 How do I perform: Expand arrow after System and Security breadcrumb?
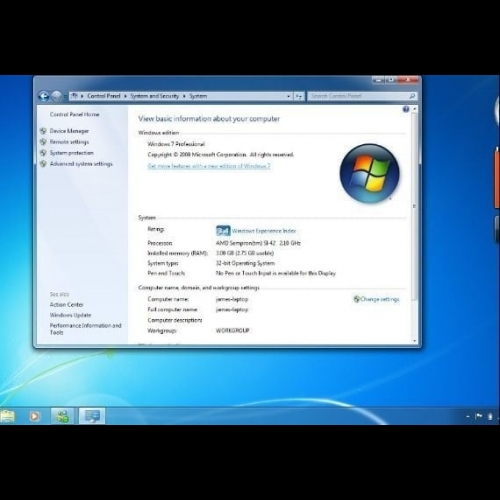(x=184, y=96)
